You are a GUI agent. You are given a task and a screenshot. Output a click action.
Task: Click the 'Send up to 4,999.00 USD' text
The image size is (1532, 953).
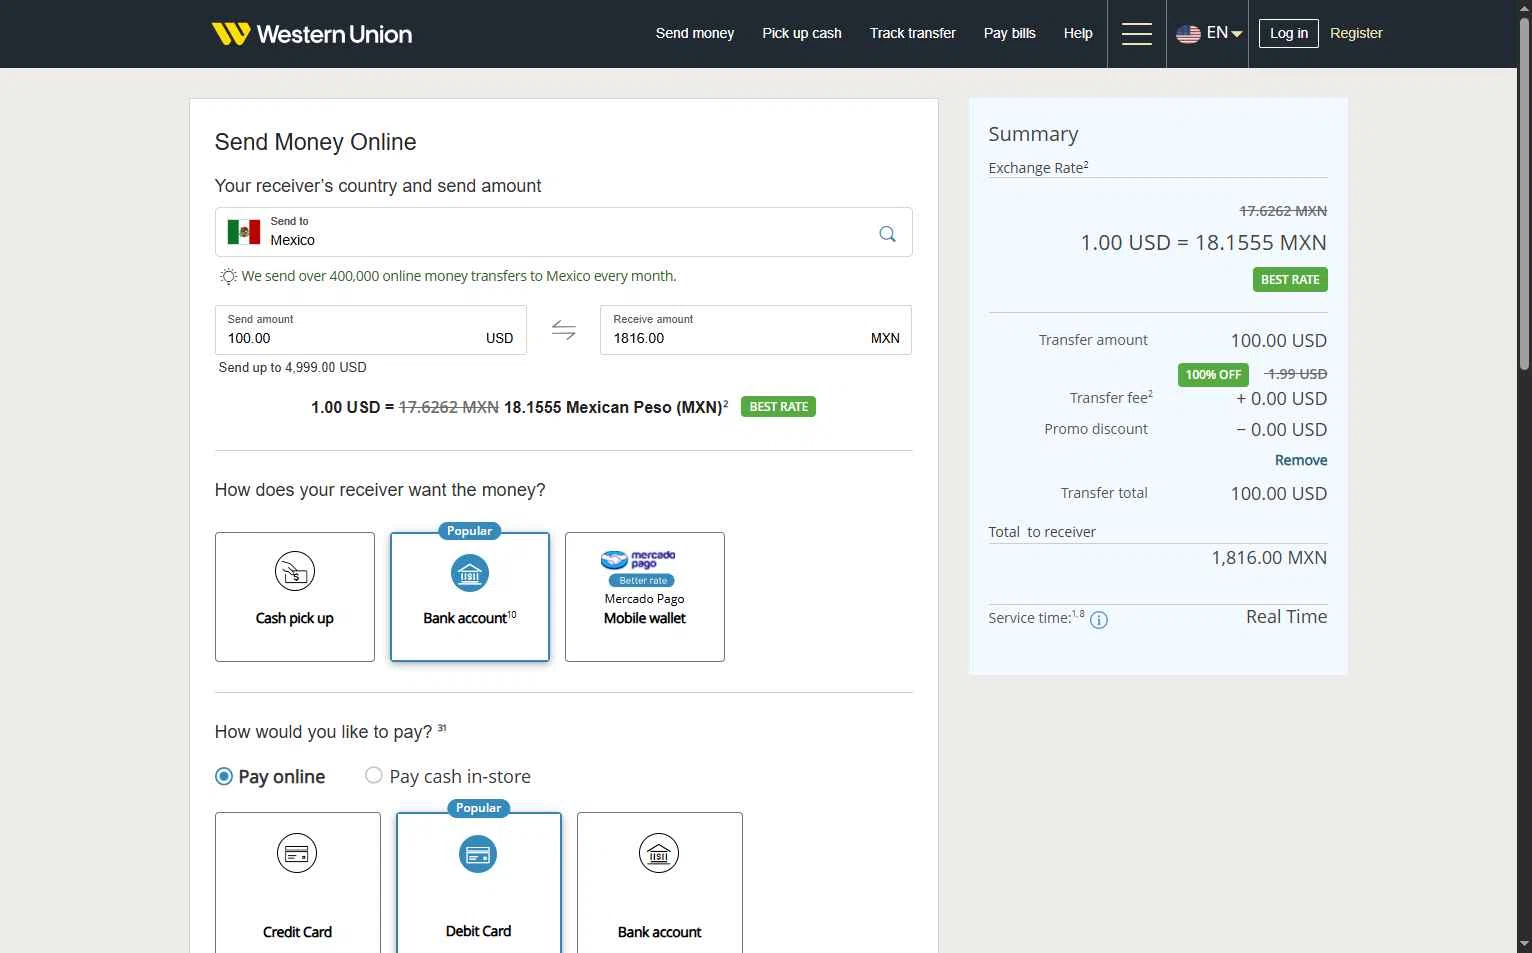293,367
